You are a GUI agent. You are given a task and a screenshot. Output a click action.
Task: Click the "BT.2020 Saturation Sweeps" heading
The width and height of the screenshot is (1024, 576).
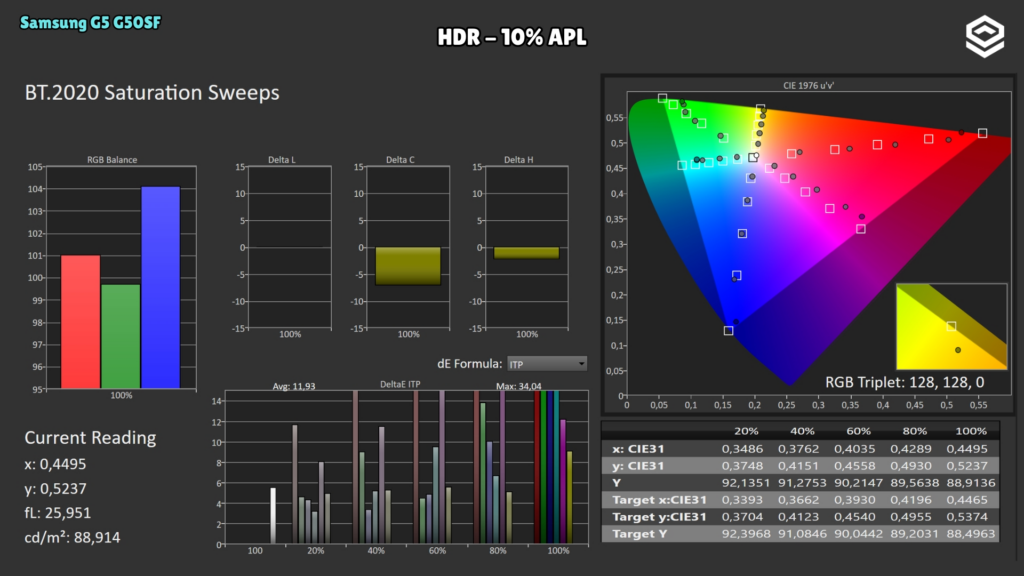(x=152, y=93)
